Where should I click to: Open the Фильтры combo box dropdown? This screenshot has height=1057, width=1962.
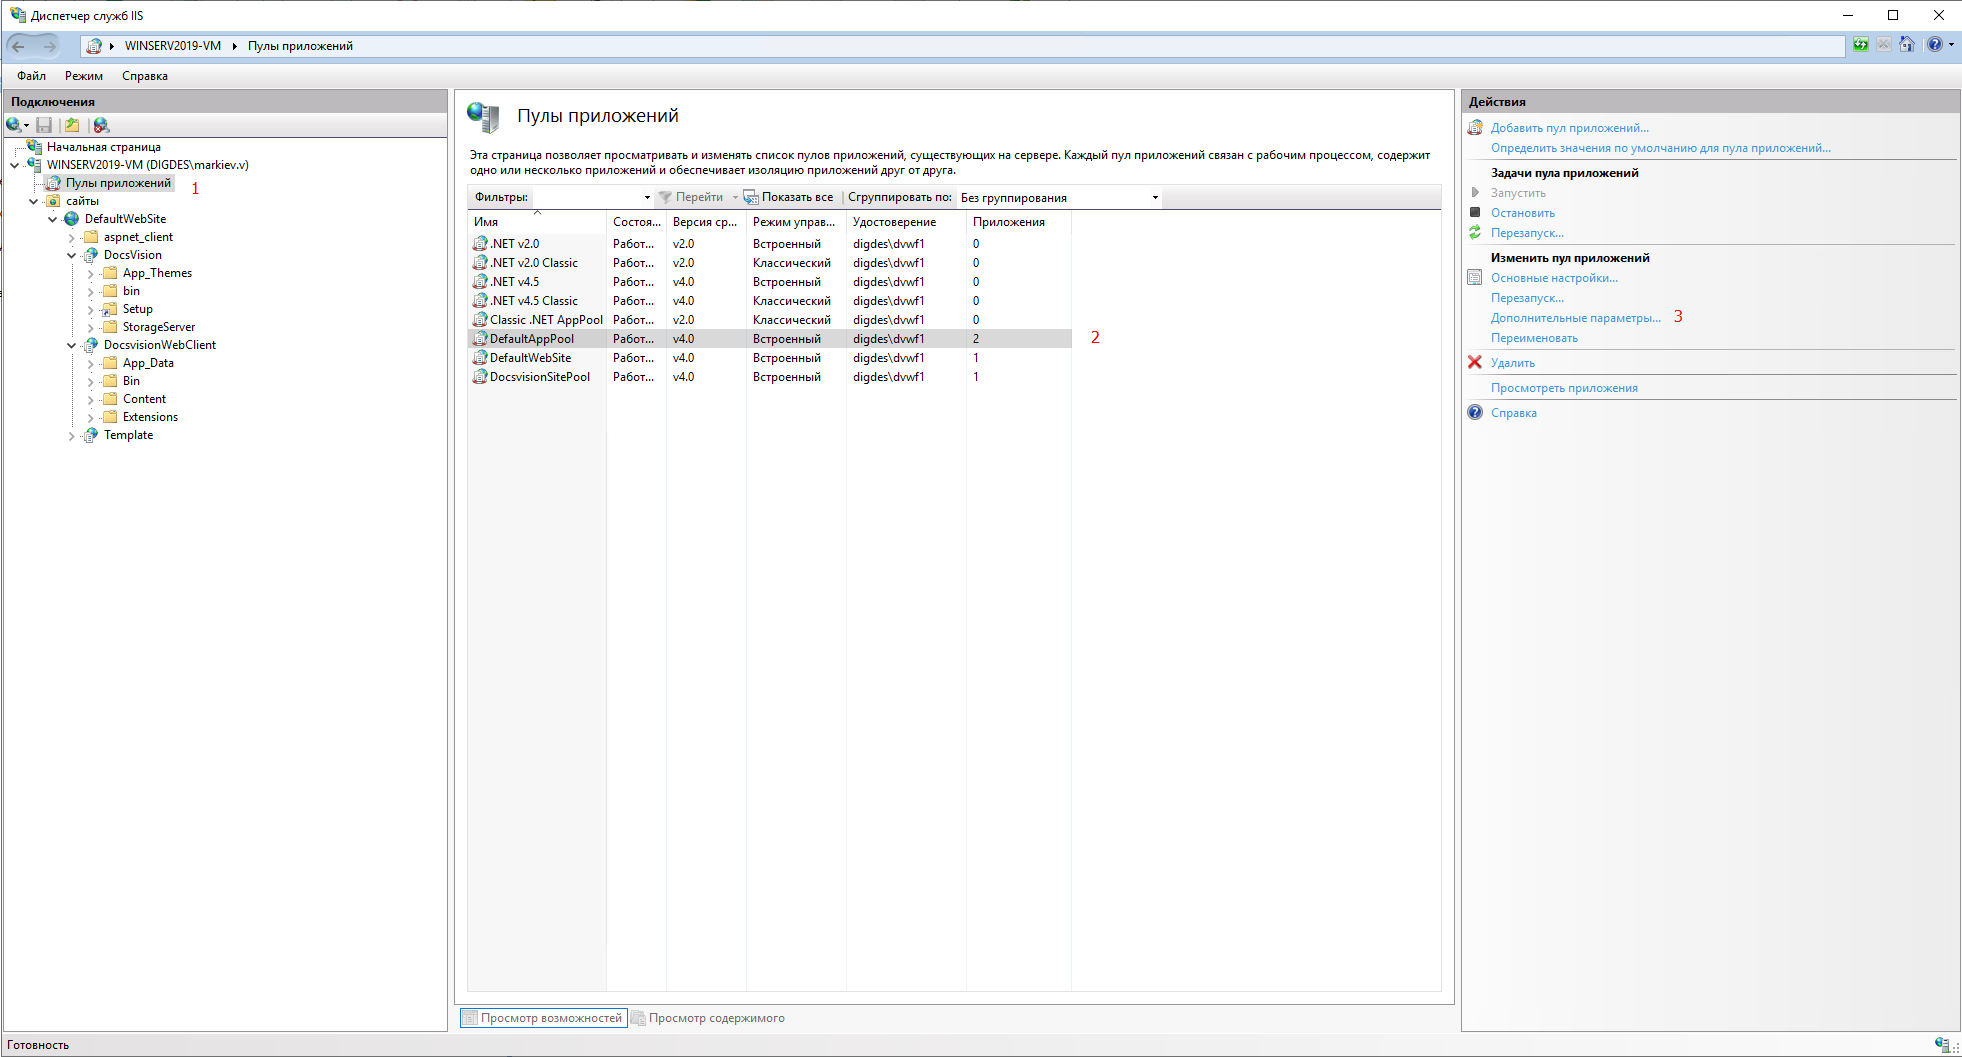coord(647,197)
